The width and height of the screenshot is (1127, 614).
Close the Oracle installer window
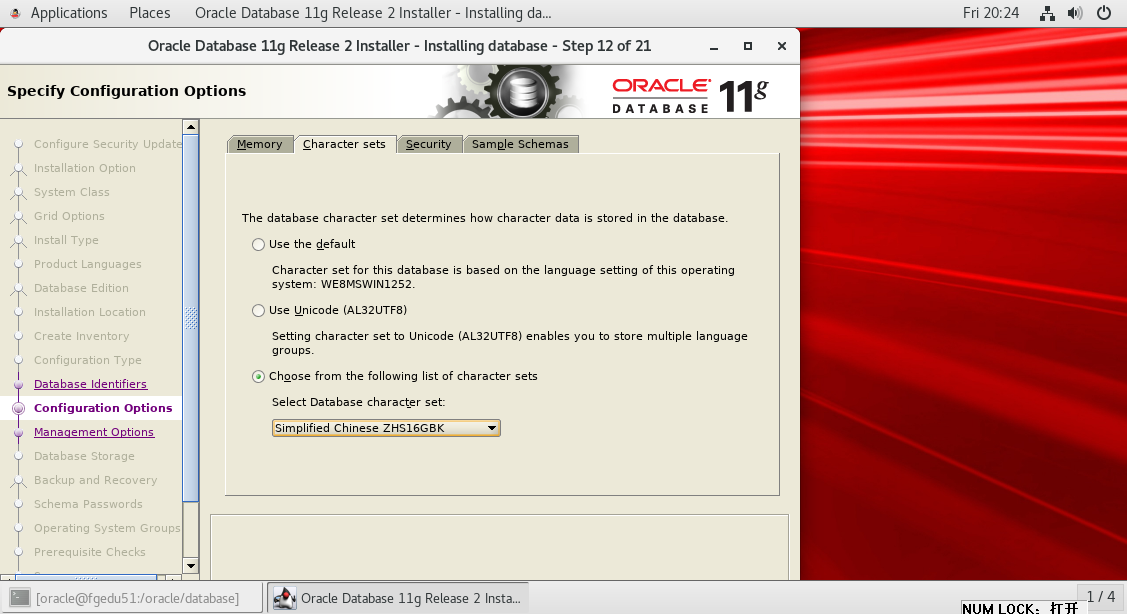(x=782, y=46)
